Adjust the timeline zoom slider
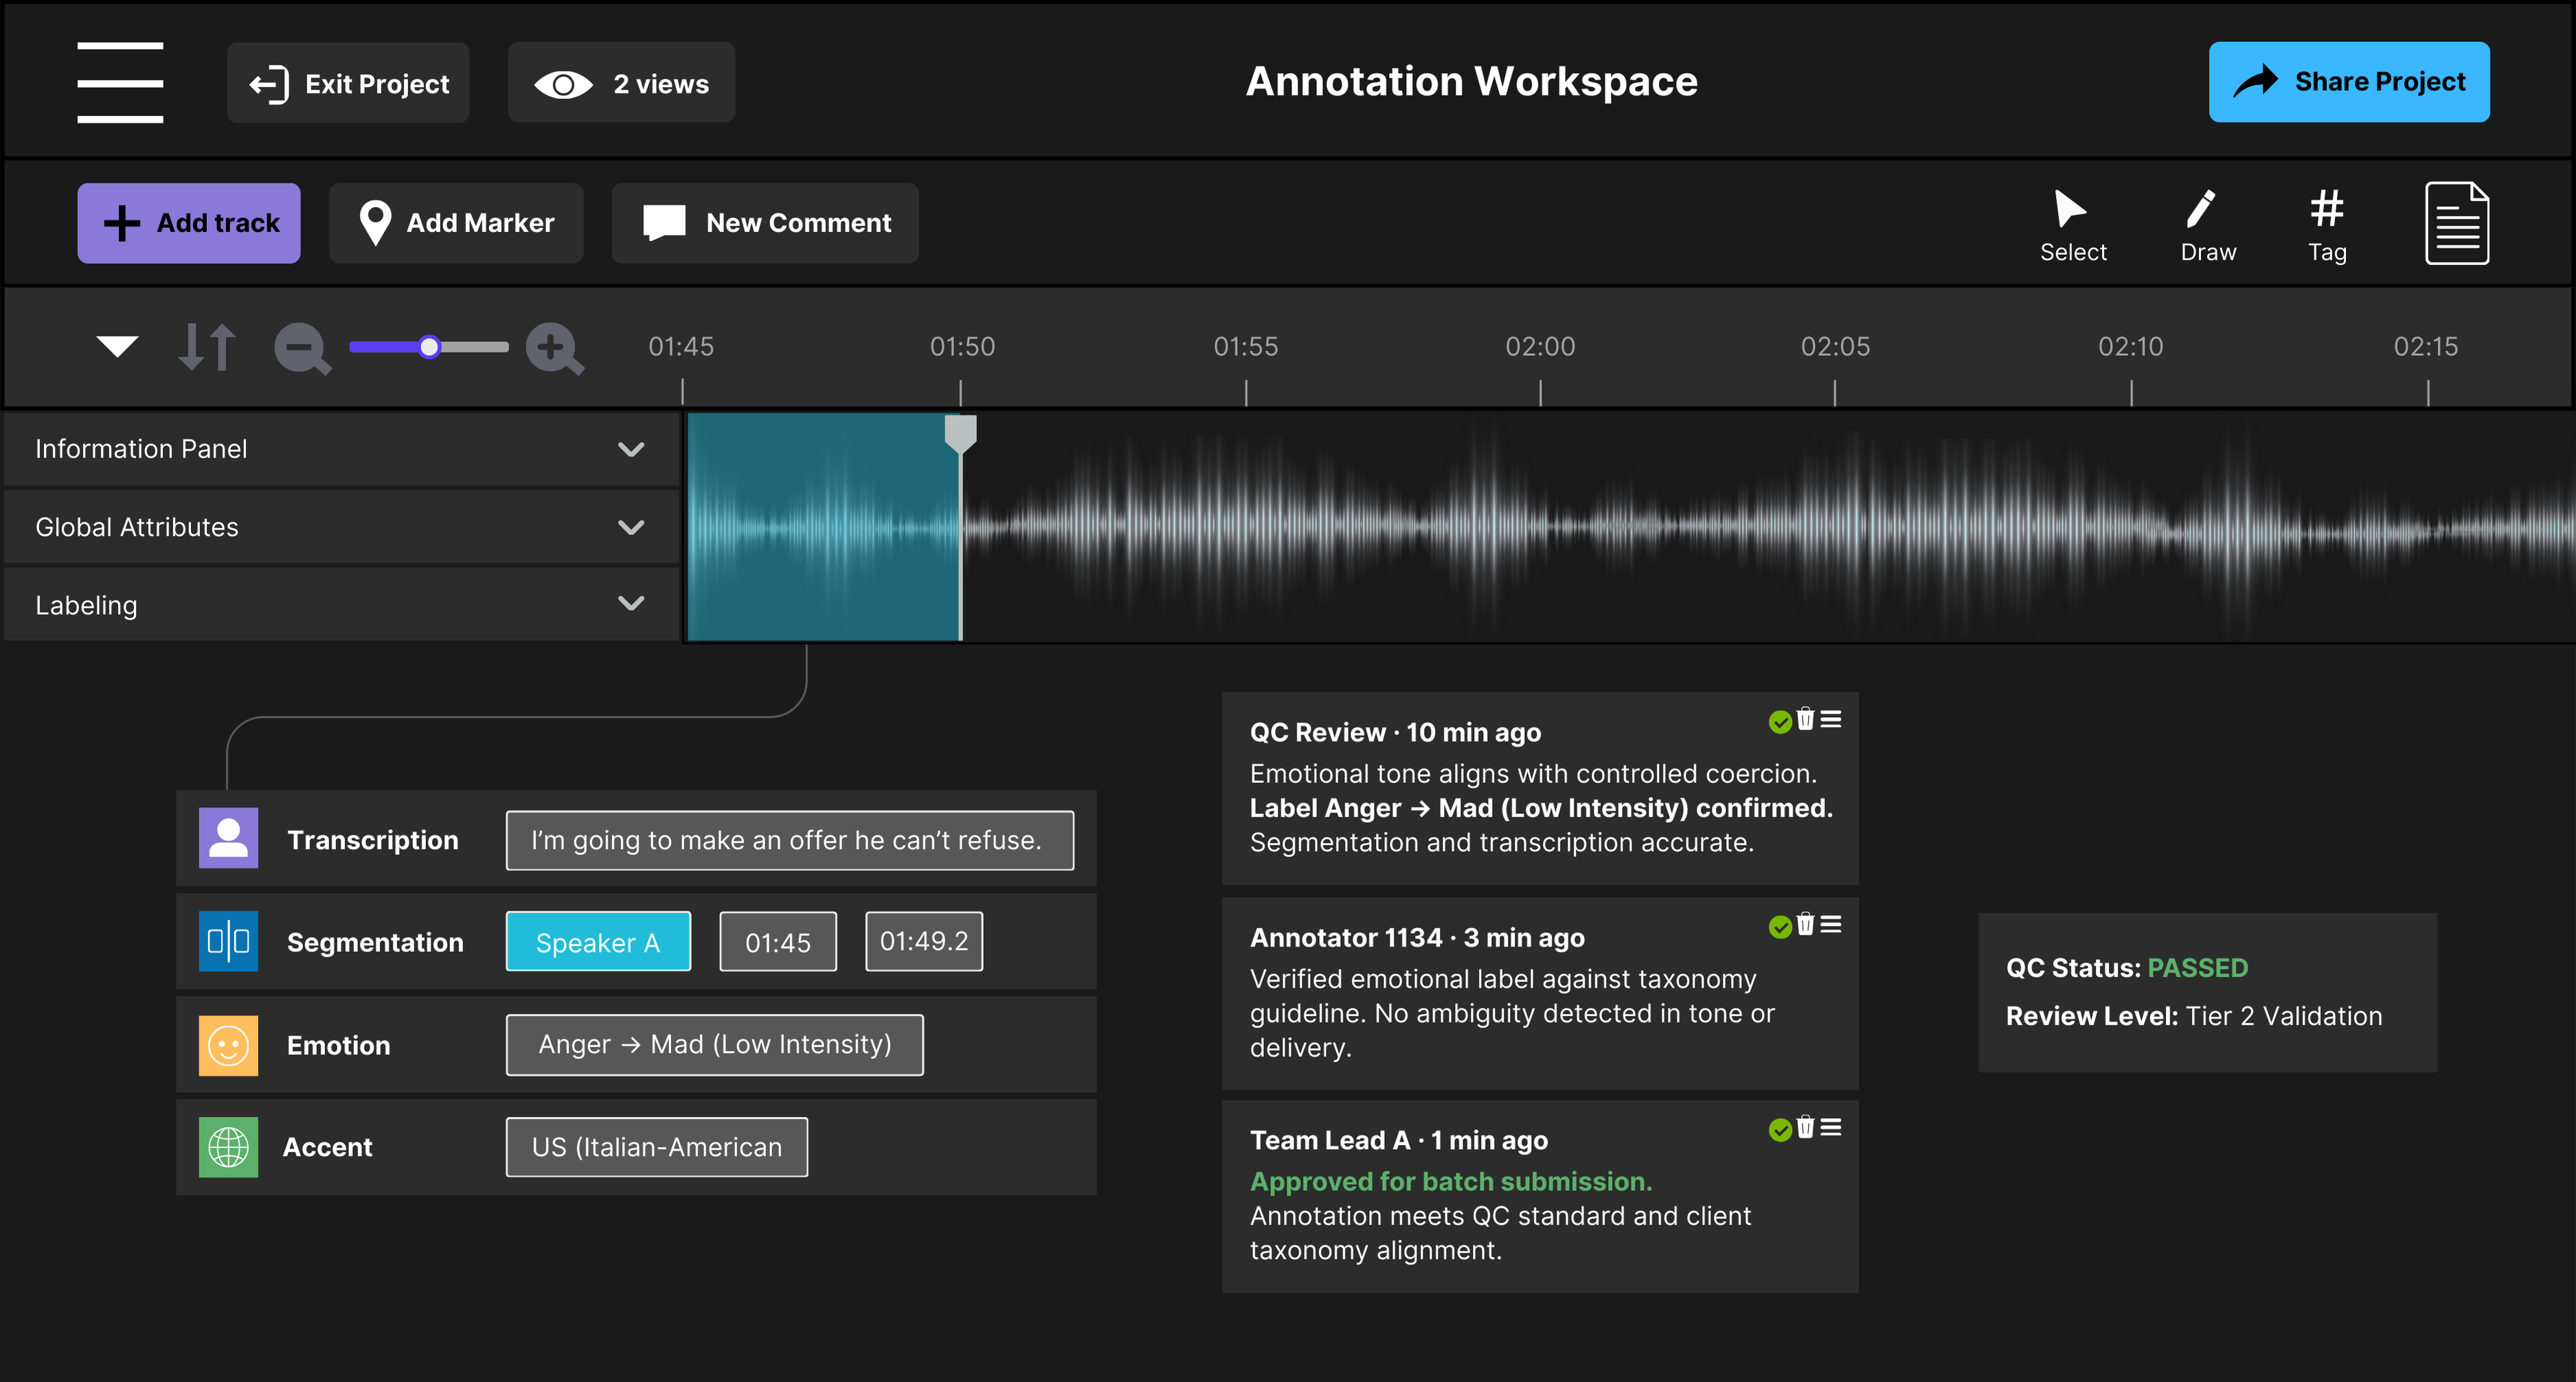 pyautogui.click(x=429, y=347)
